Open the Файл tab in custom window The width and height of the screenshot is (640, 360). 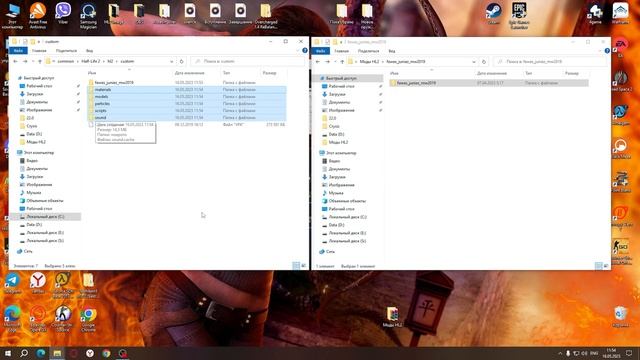(18, 51)
